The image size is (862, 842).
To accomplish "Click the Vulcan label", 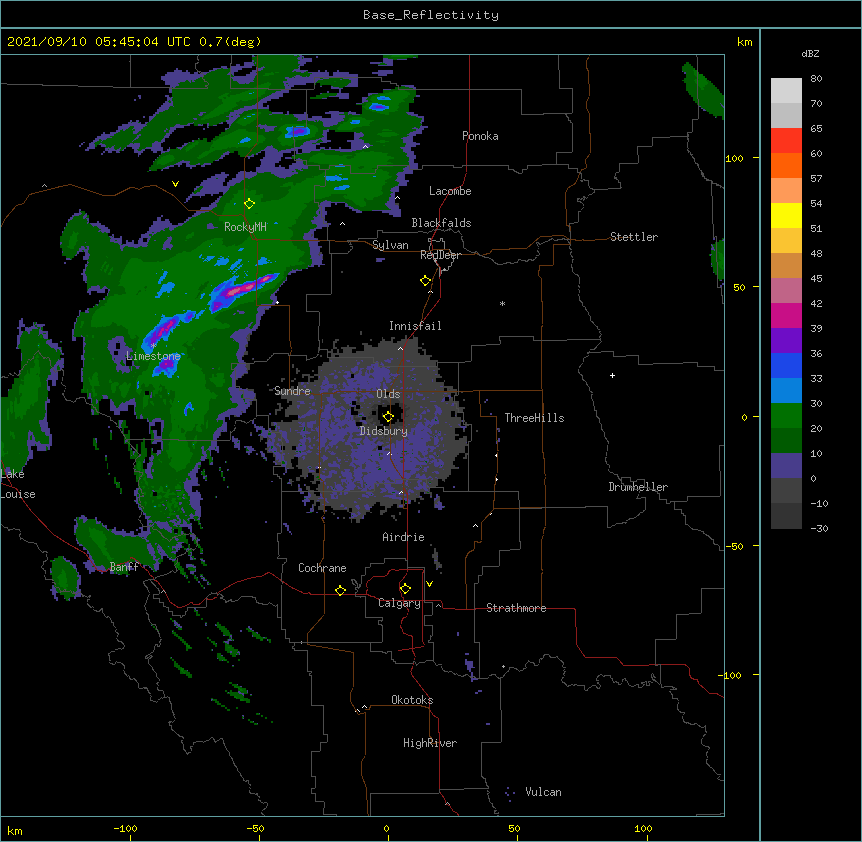I will [x=543, y=792].
